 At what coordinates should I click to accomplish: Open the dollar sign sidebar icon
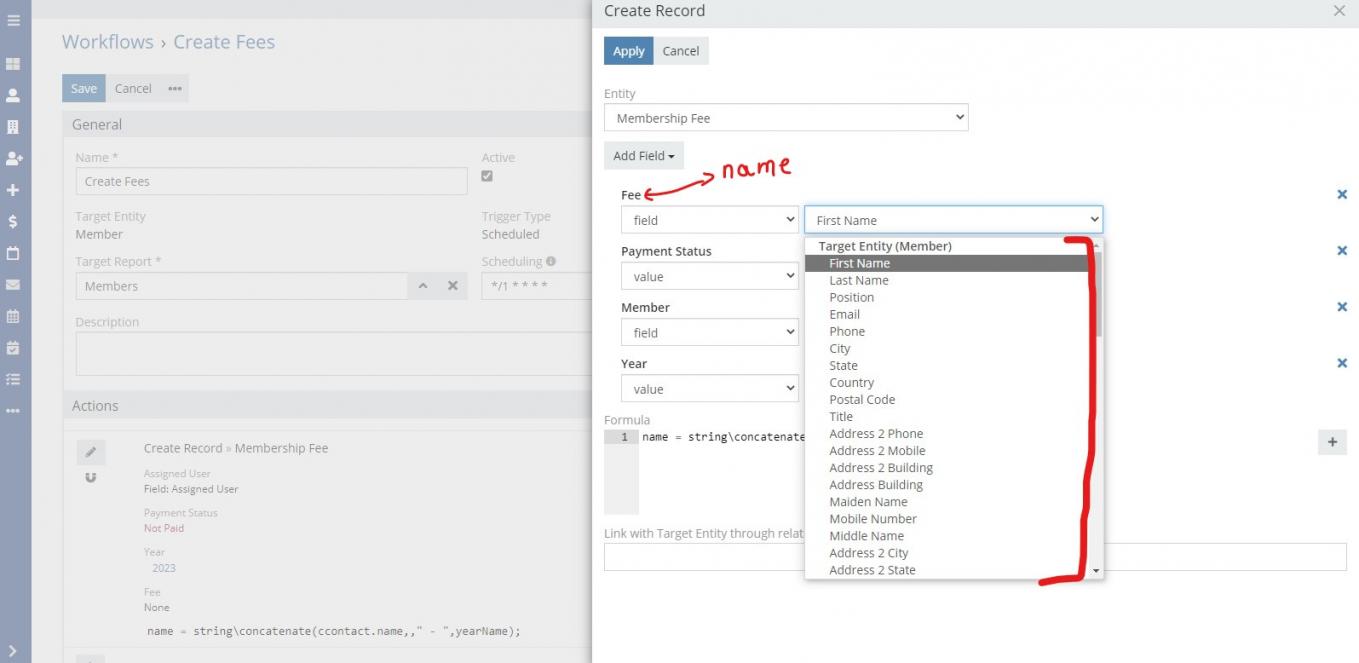pyautogui.click(x=13, y=221)
